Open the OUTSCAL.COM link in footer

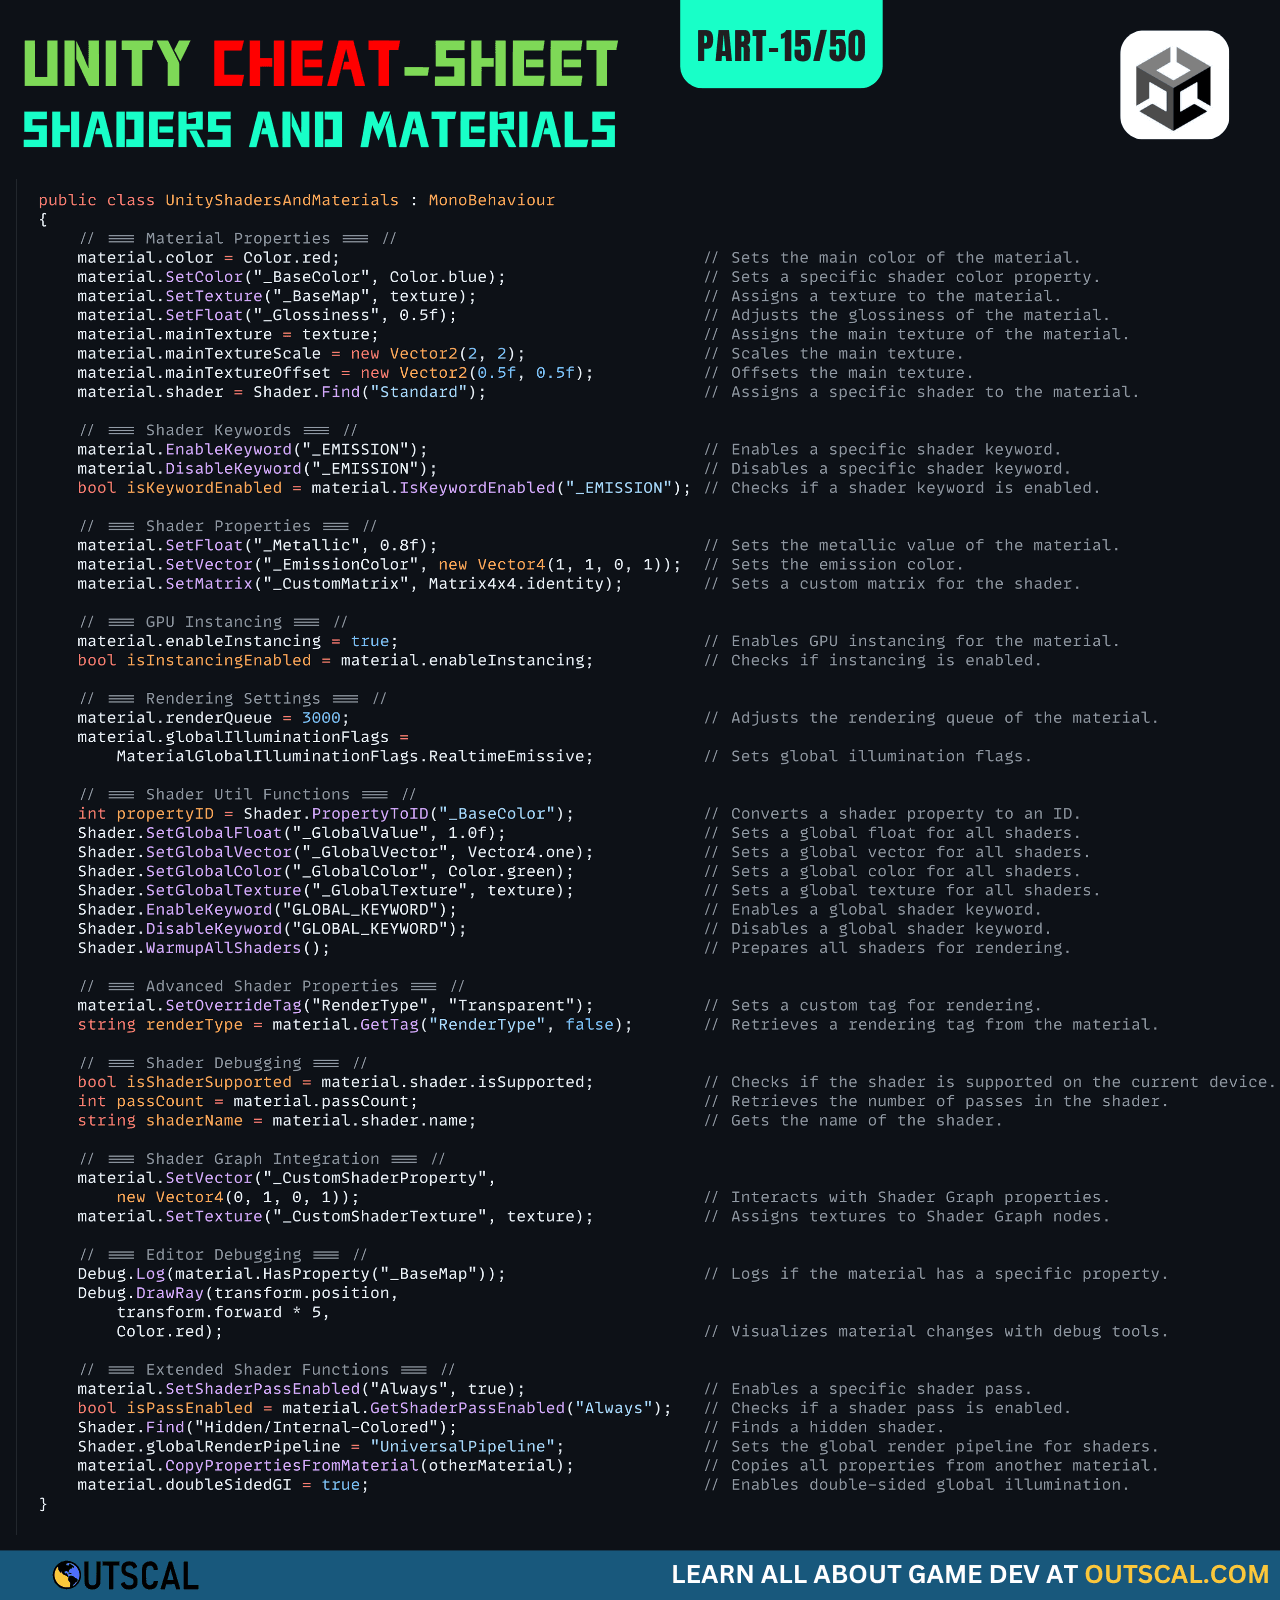tap(1176, 1575)
